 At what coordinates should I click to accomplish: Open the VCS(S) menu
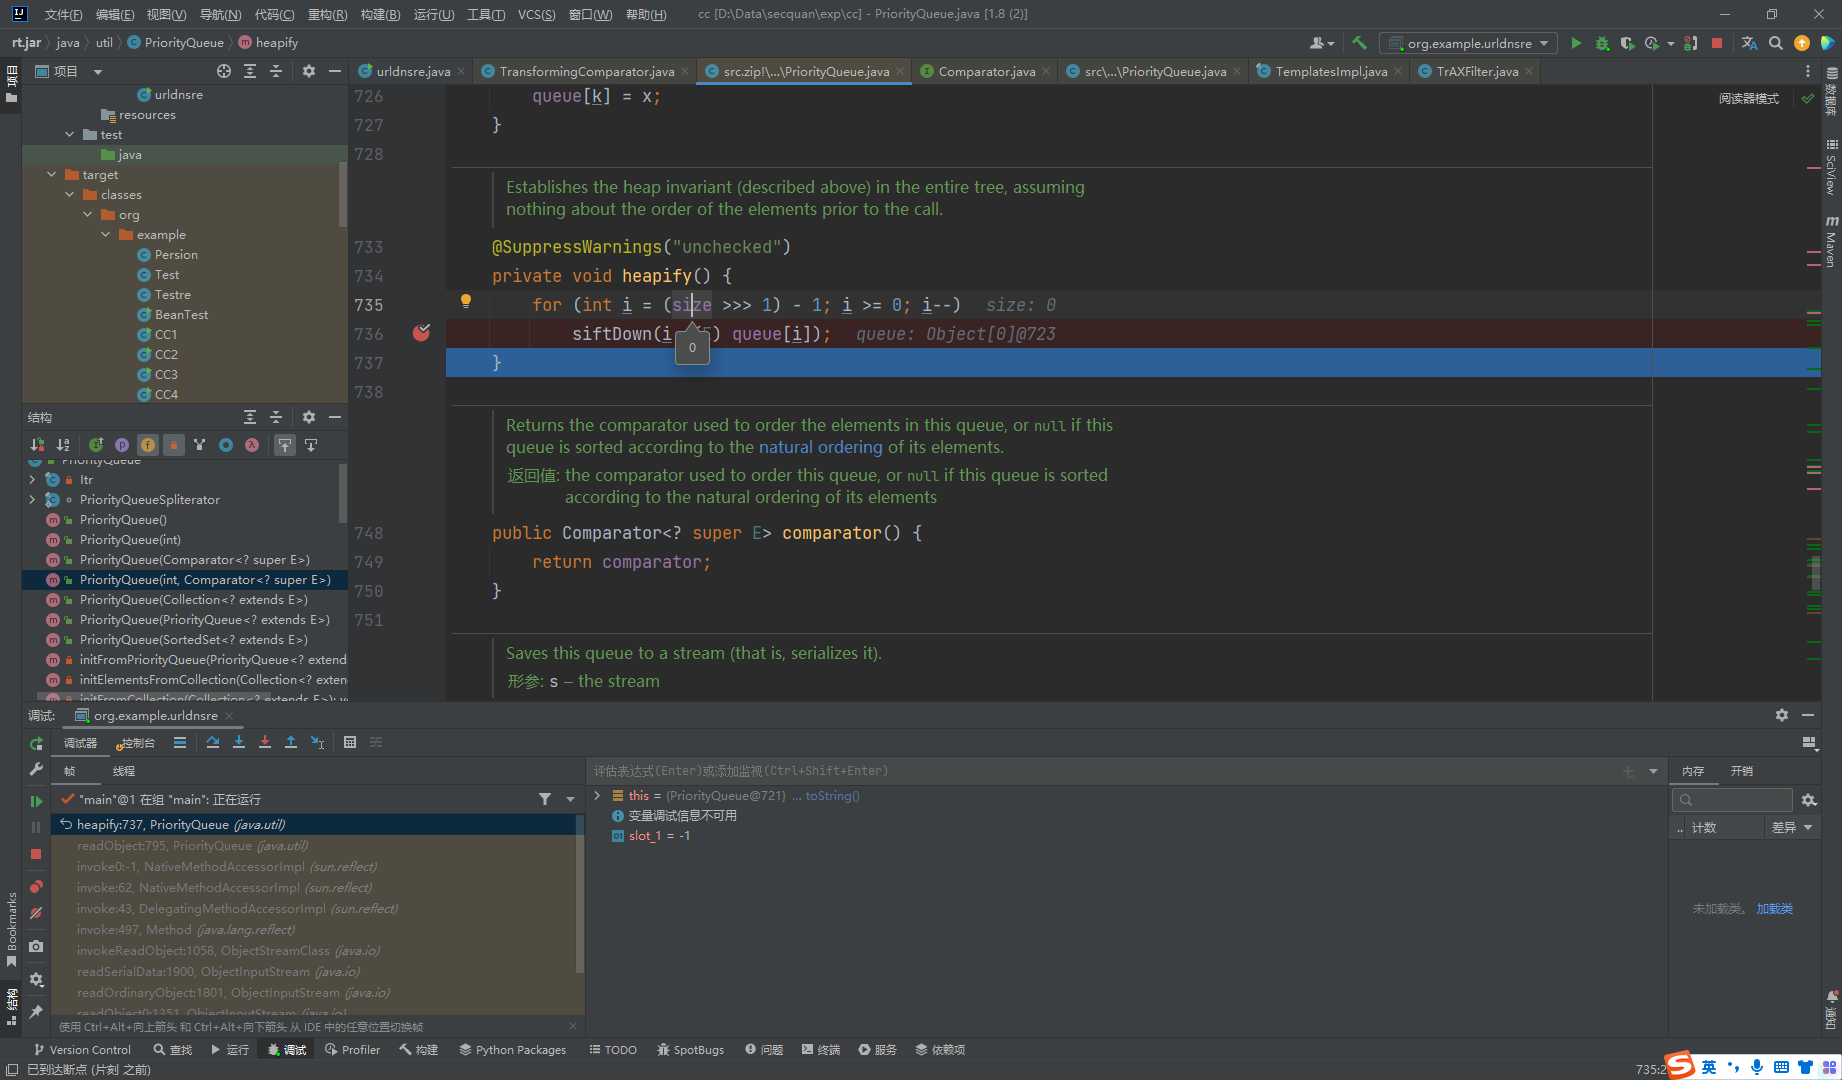pyautogui.click(x=537, y=14)
